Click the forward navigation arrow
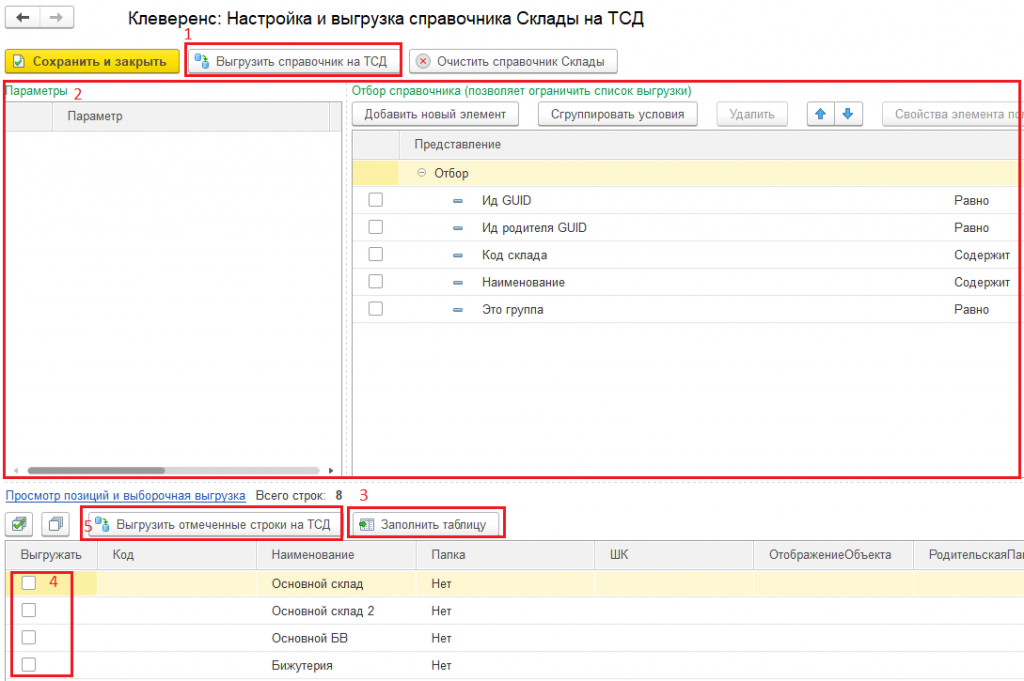 [56, 19]
